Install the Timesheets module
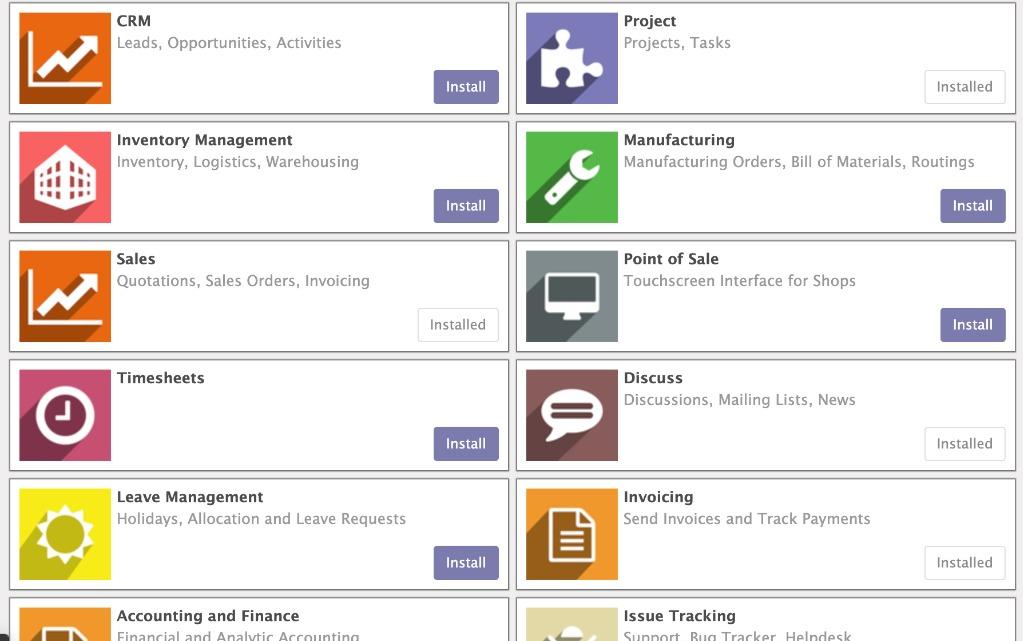The width and height of the screenshot is (1023, 641). (466, 444)
